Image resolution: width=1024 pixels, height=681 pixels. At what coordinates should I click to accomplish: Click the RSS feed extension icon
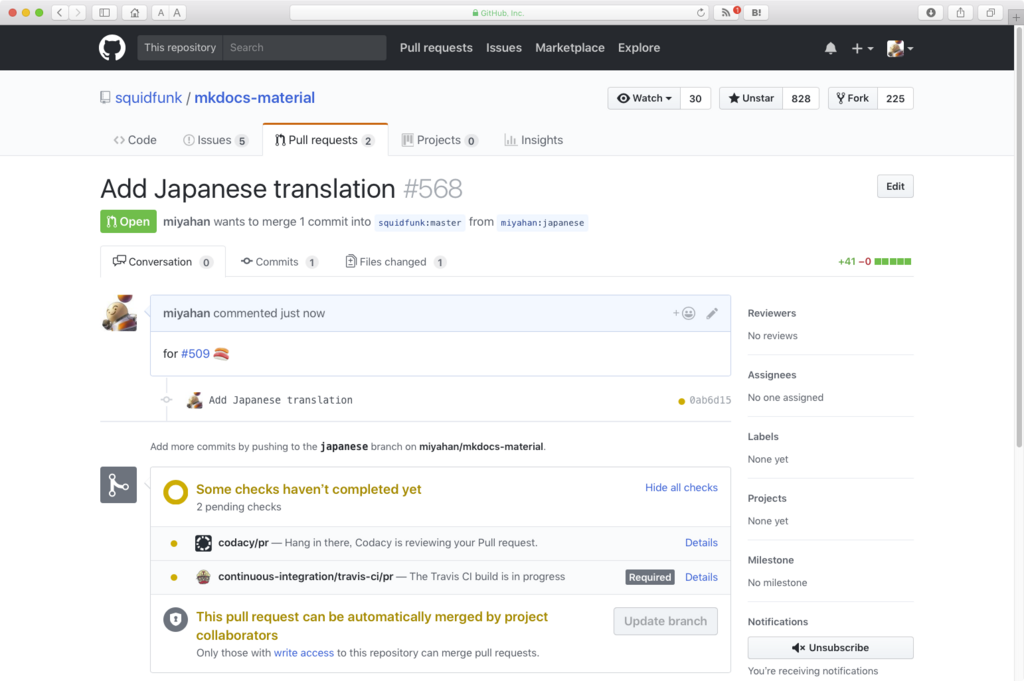726,12
